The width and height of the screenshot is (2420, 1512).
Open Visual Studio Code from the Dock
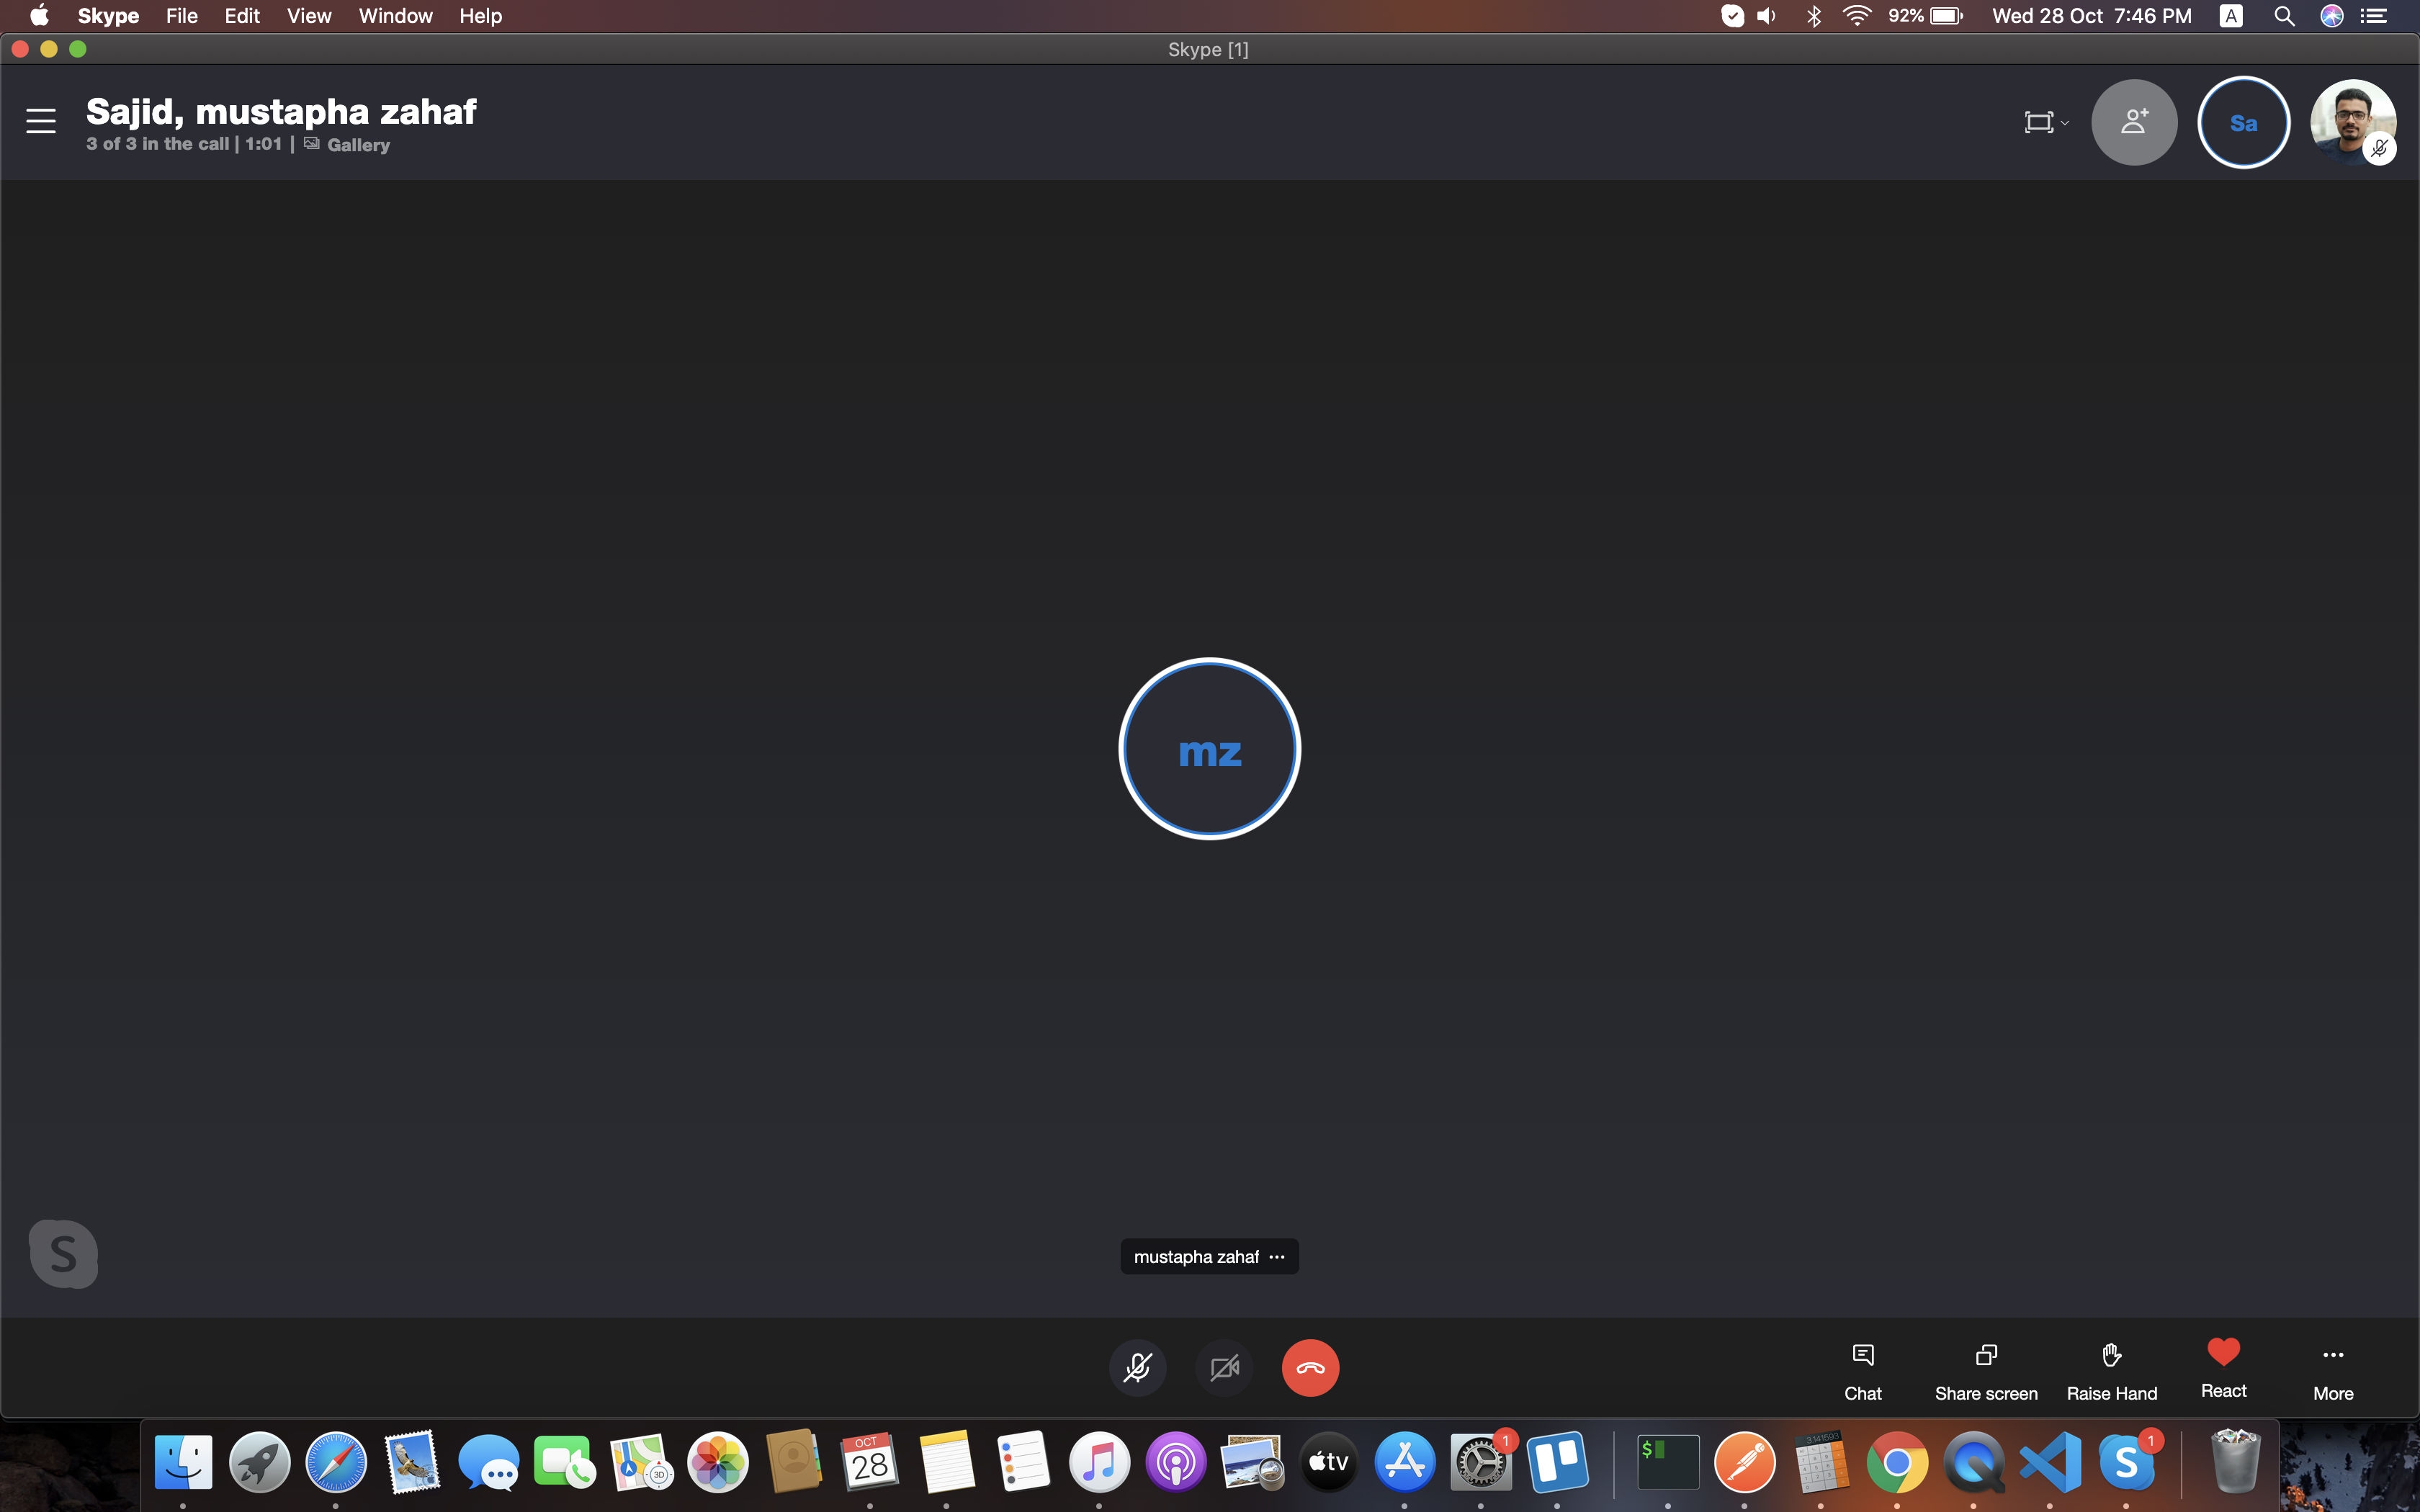pyautogui.click(x=2050, y=1462)
